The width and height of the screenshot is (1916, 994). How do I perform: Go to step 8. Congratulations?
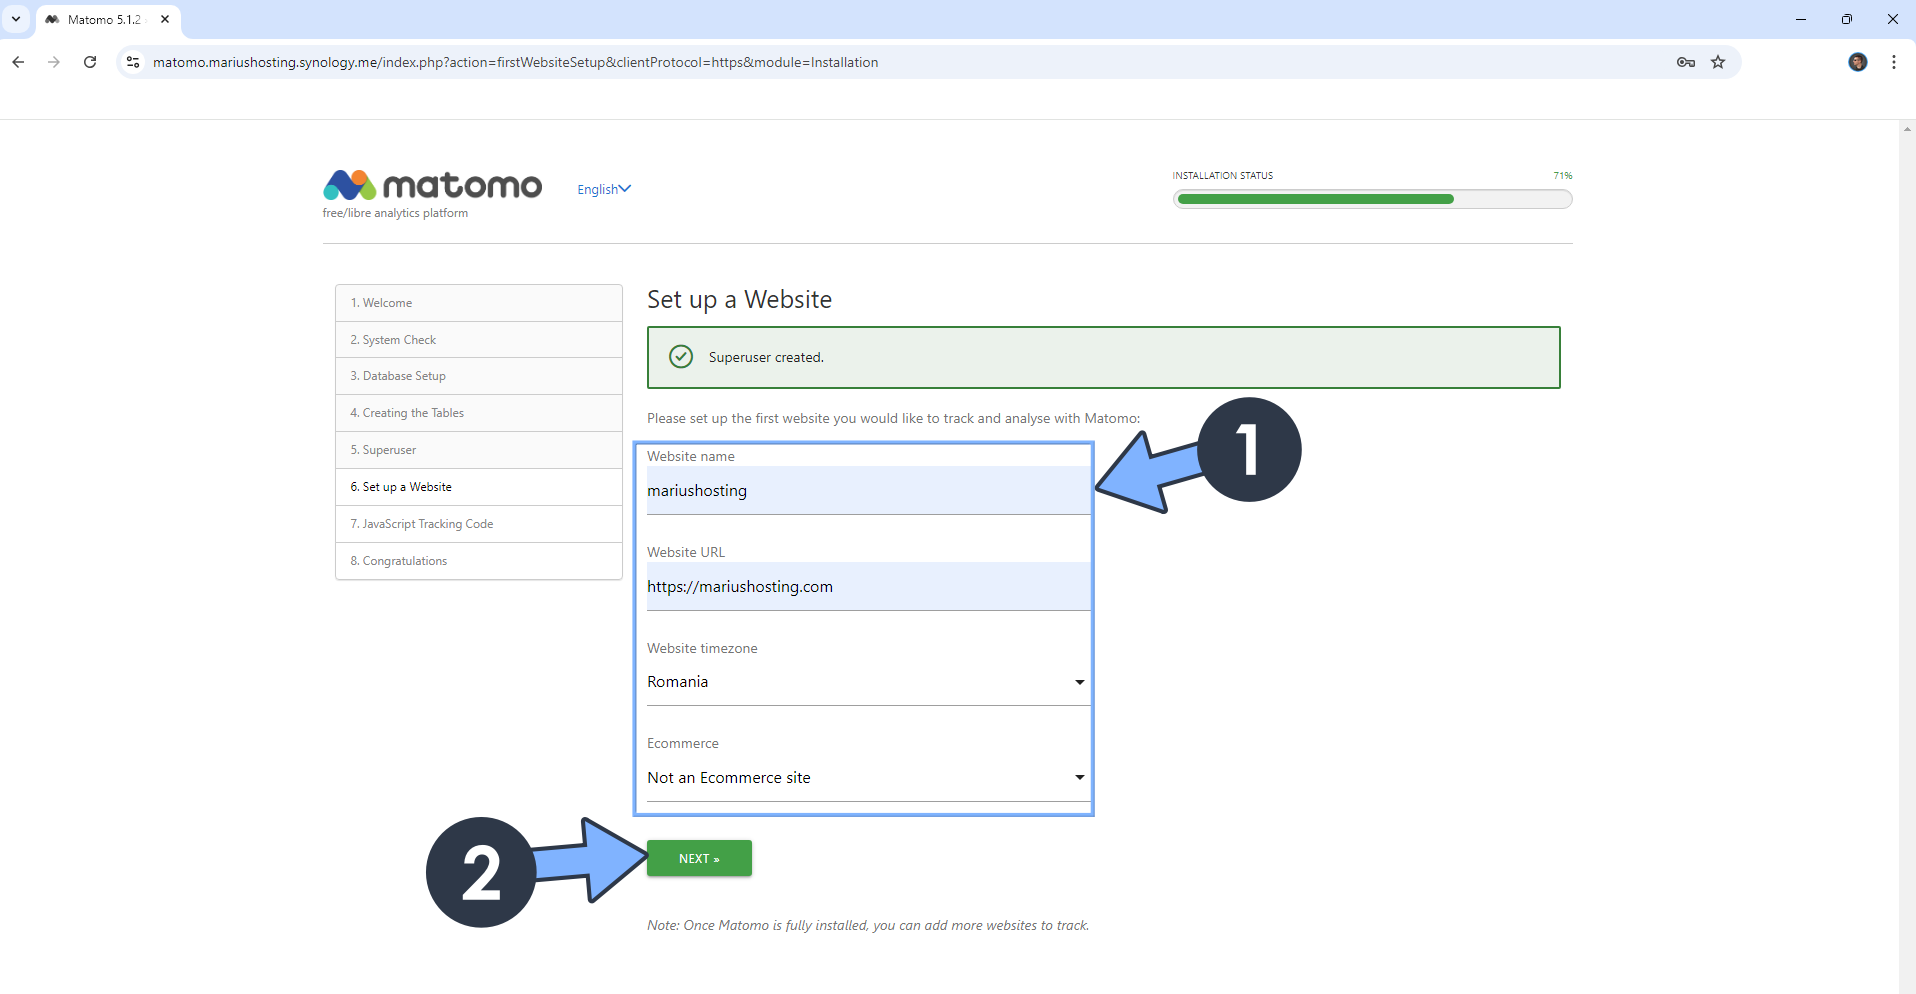pos(479,561)
